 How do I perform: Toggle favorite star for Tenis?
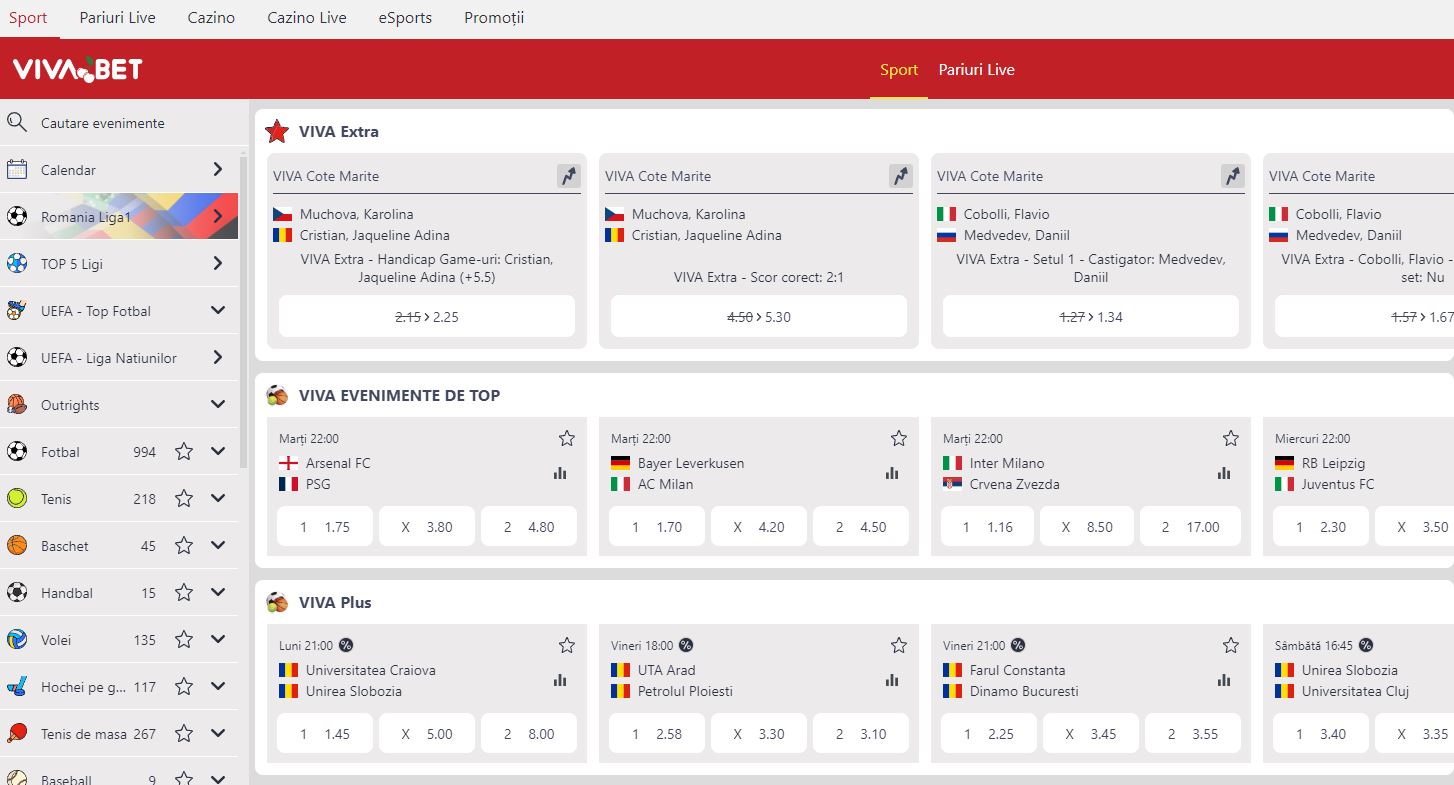(x=184, y=499)
